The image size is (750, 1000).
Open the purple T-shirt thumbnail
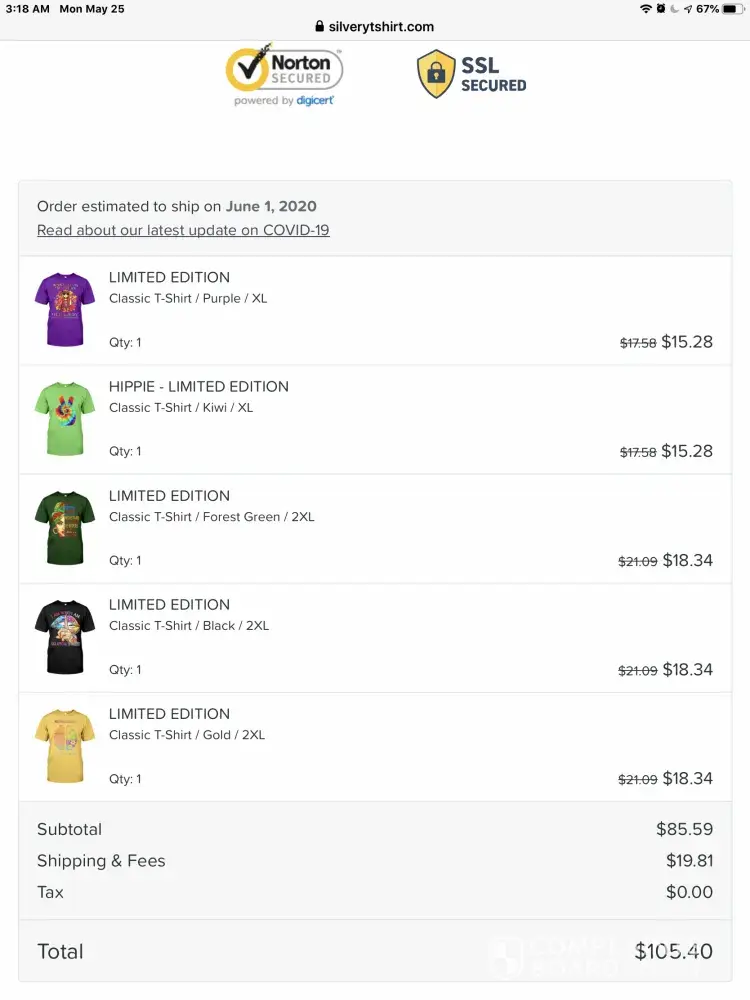64,310
